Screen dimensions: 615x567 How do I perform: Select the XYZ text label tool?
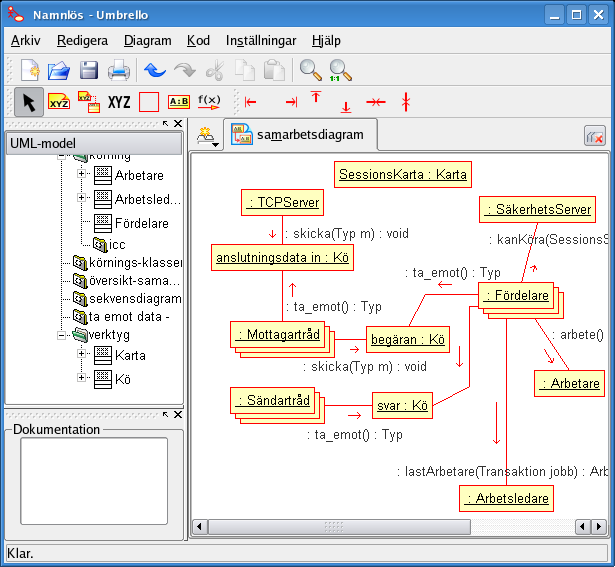tap(119, 102)
